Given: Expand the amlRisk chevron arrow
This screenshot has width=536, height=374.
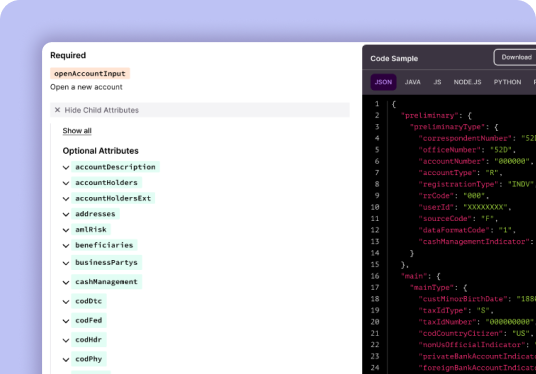Looking at the screenshot, I should click(x=66, y=230).
